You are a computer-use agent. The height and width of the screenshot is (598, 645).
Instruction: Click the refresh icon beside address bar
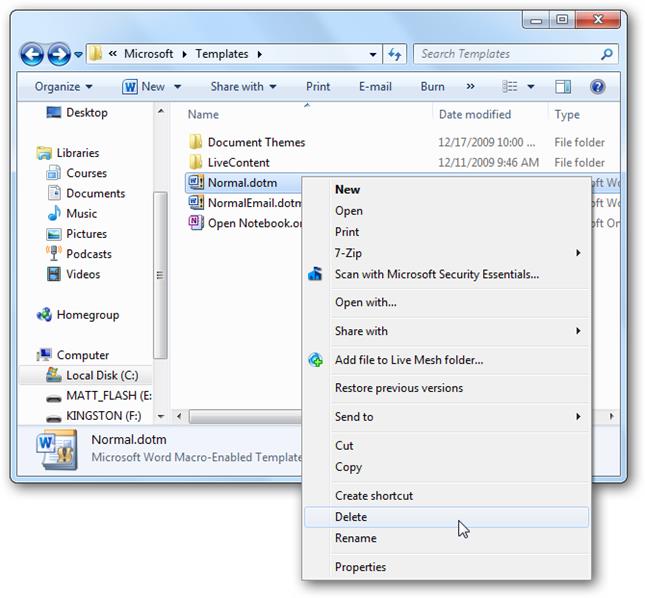[x=394, y=54]
